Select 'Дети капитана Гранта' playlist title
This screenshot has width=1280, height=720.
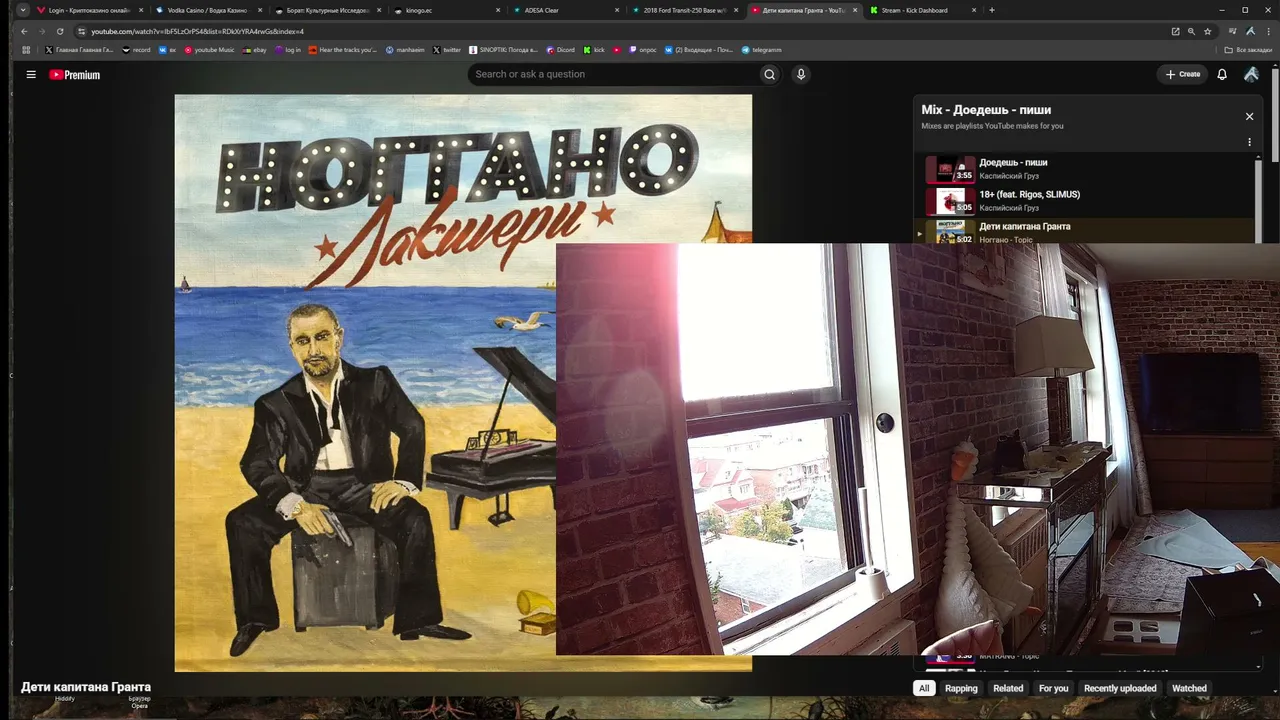click(1024, 226)
